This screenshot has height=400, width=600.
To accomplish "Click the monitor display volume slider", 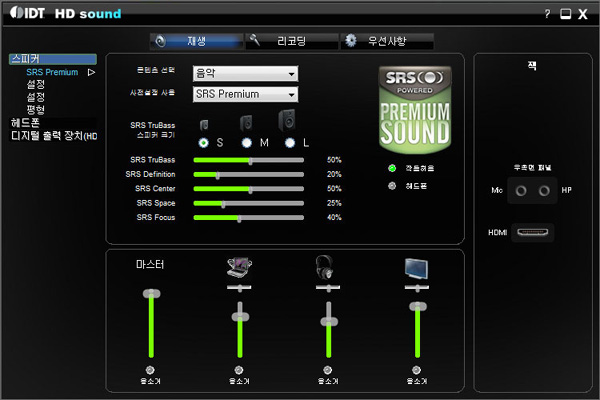I will tap(417, 330).
